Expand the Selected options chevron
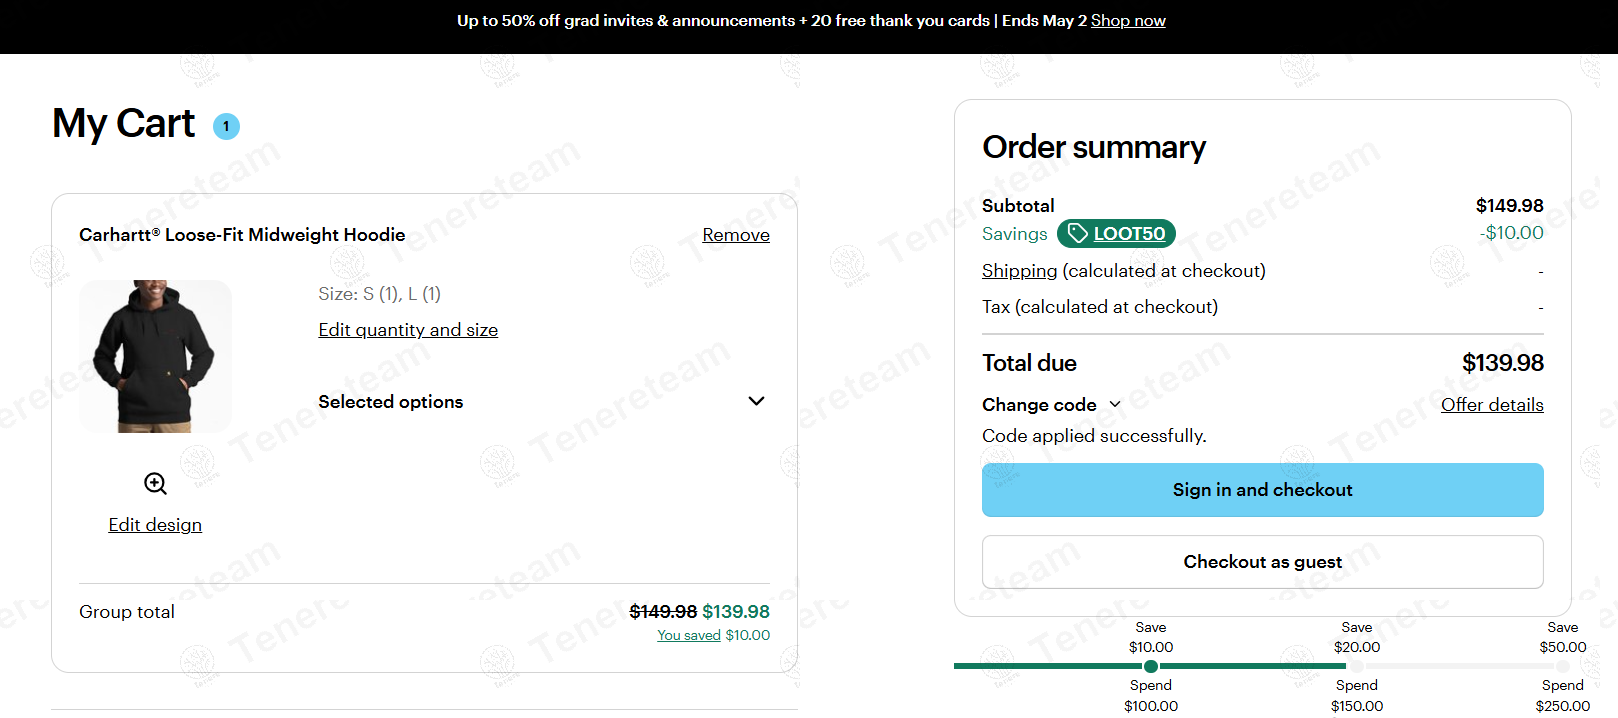1618x718 pixels. point(756,401)
